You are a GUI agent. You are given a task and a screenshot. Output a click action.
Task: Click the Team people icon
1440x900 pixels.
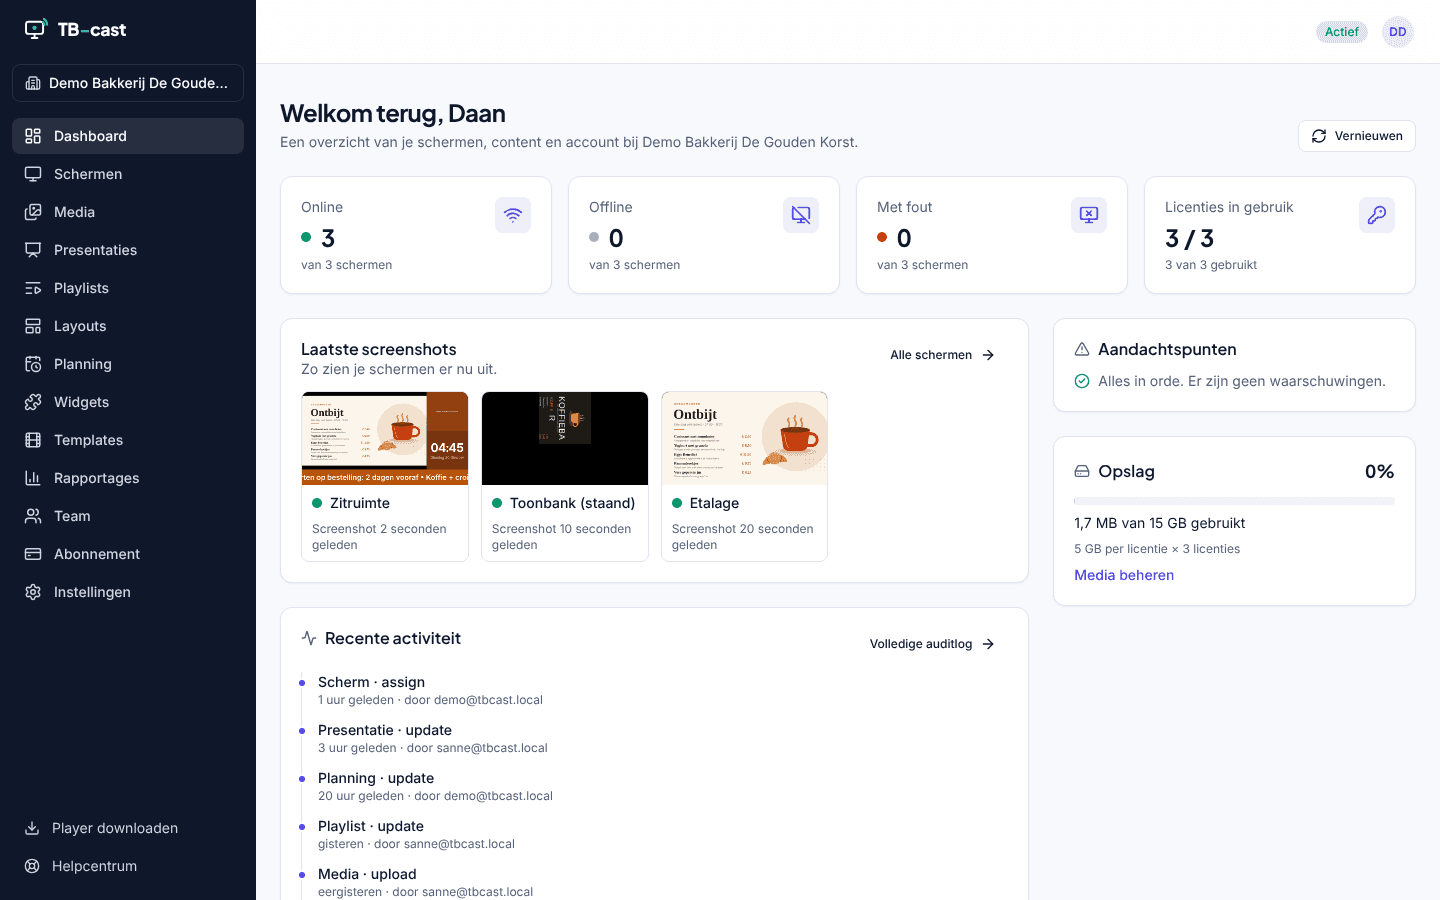point(33,516)
